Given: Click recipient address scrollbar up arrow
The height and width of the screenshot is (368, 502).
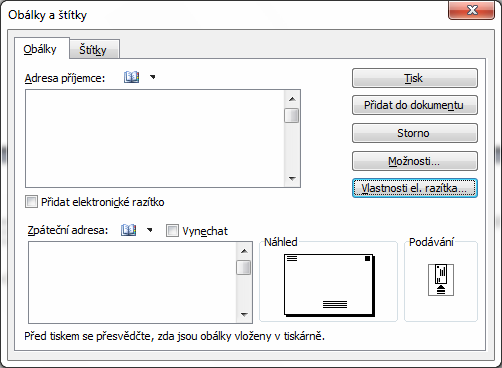Looking at the screenshot, I should point(292,99).
